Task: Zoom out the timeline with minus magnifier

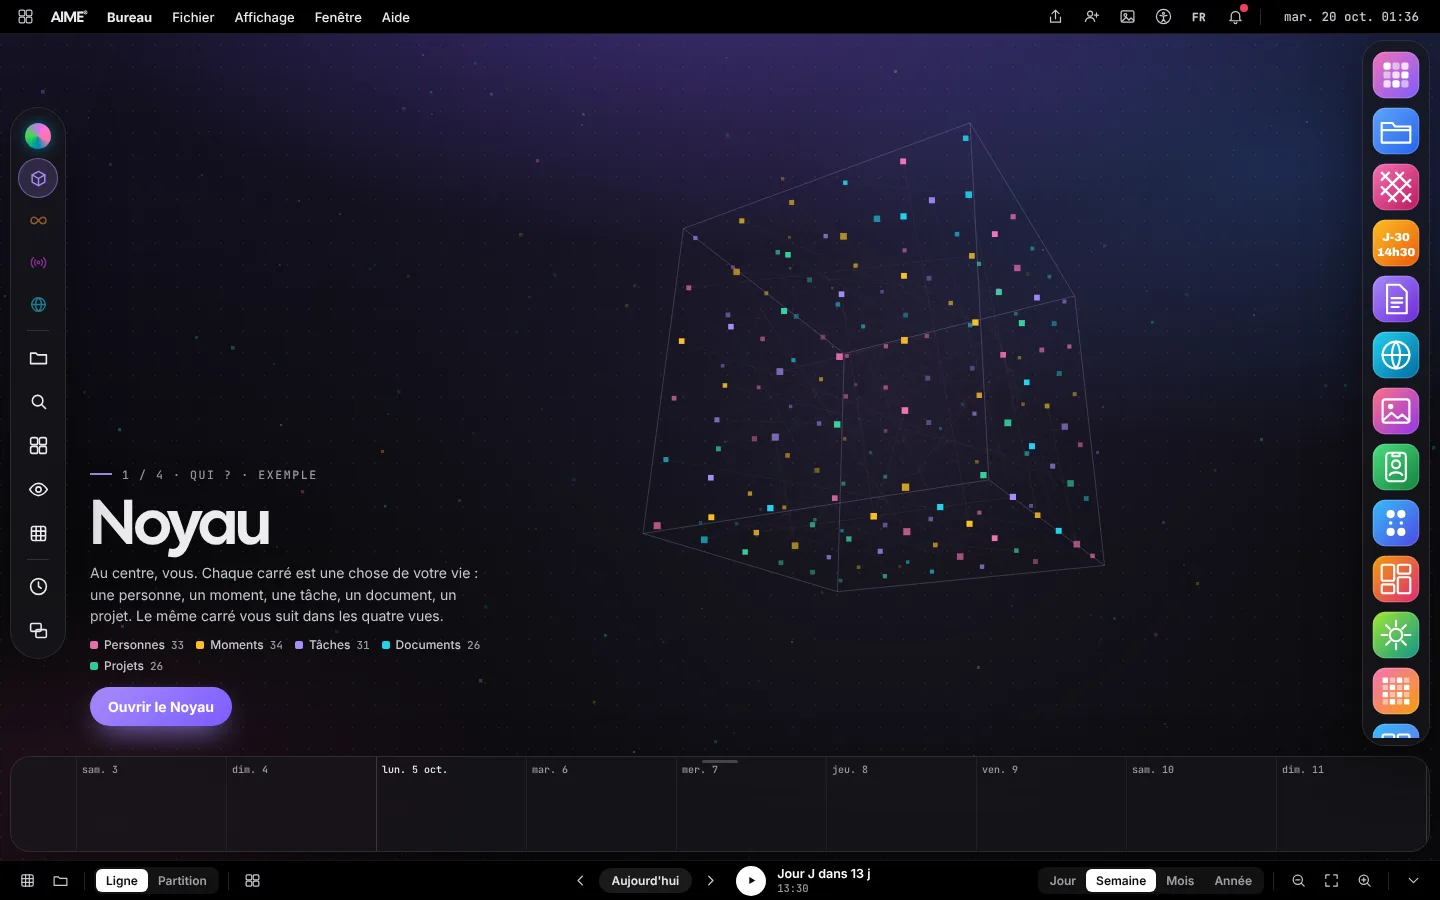Action: (x=1298, y=881)
